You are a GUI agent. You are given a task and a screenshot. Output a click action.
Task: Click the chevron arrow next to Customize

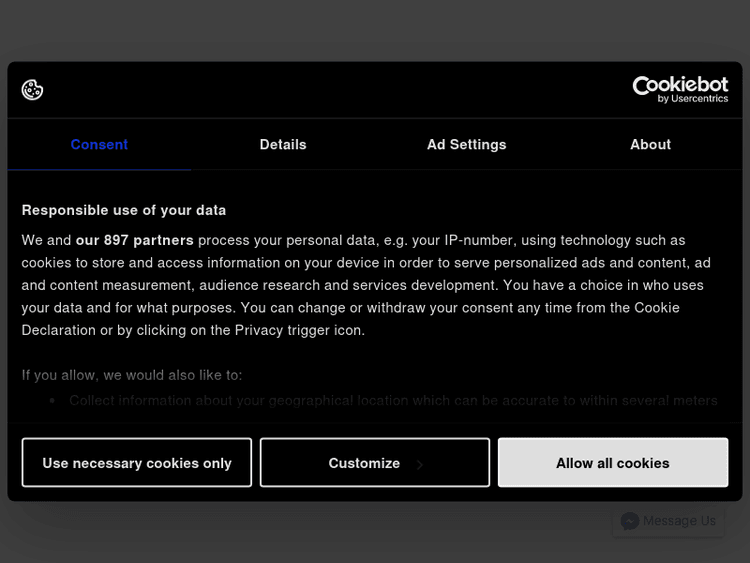pyautogui.click(x=420, y=464)
